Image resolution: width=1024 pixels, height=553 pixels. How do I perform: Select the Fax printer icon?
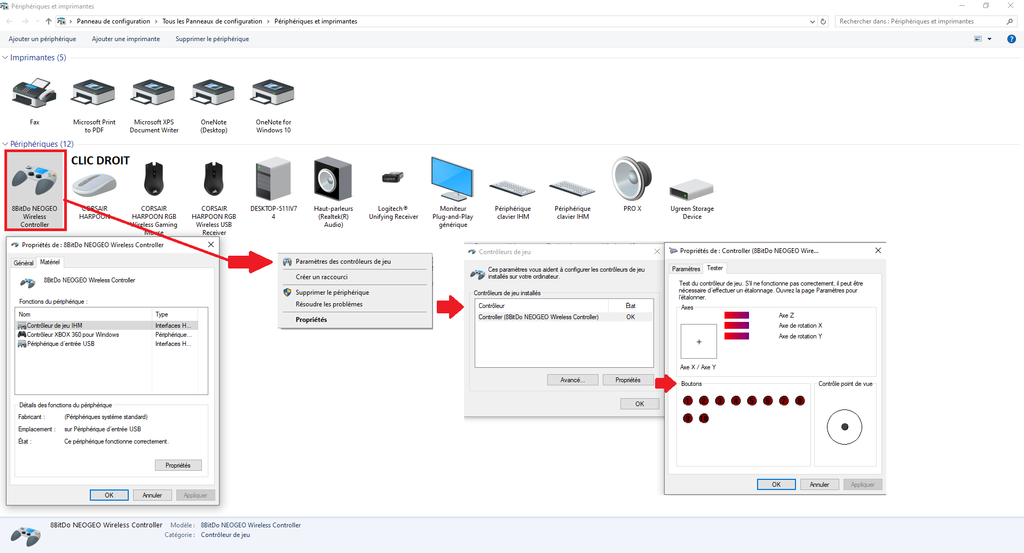34,97
